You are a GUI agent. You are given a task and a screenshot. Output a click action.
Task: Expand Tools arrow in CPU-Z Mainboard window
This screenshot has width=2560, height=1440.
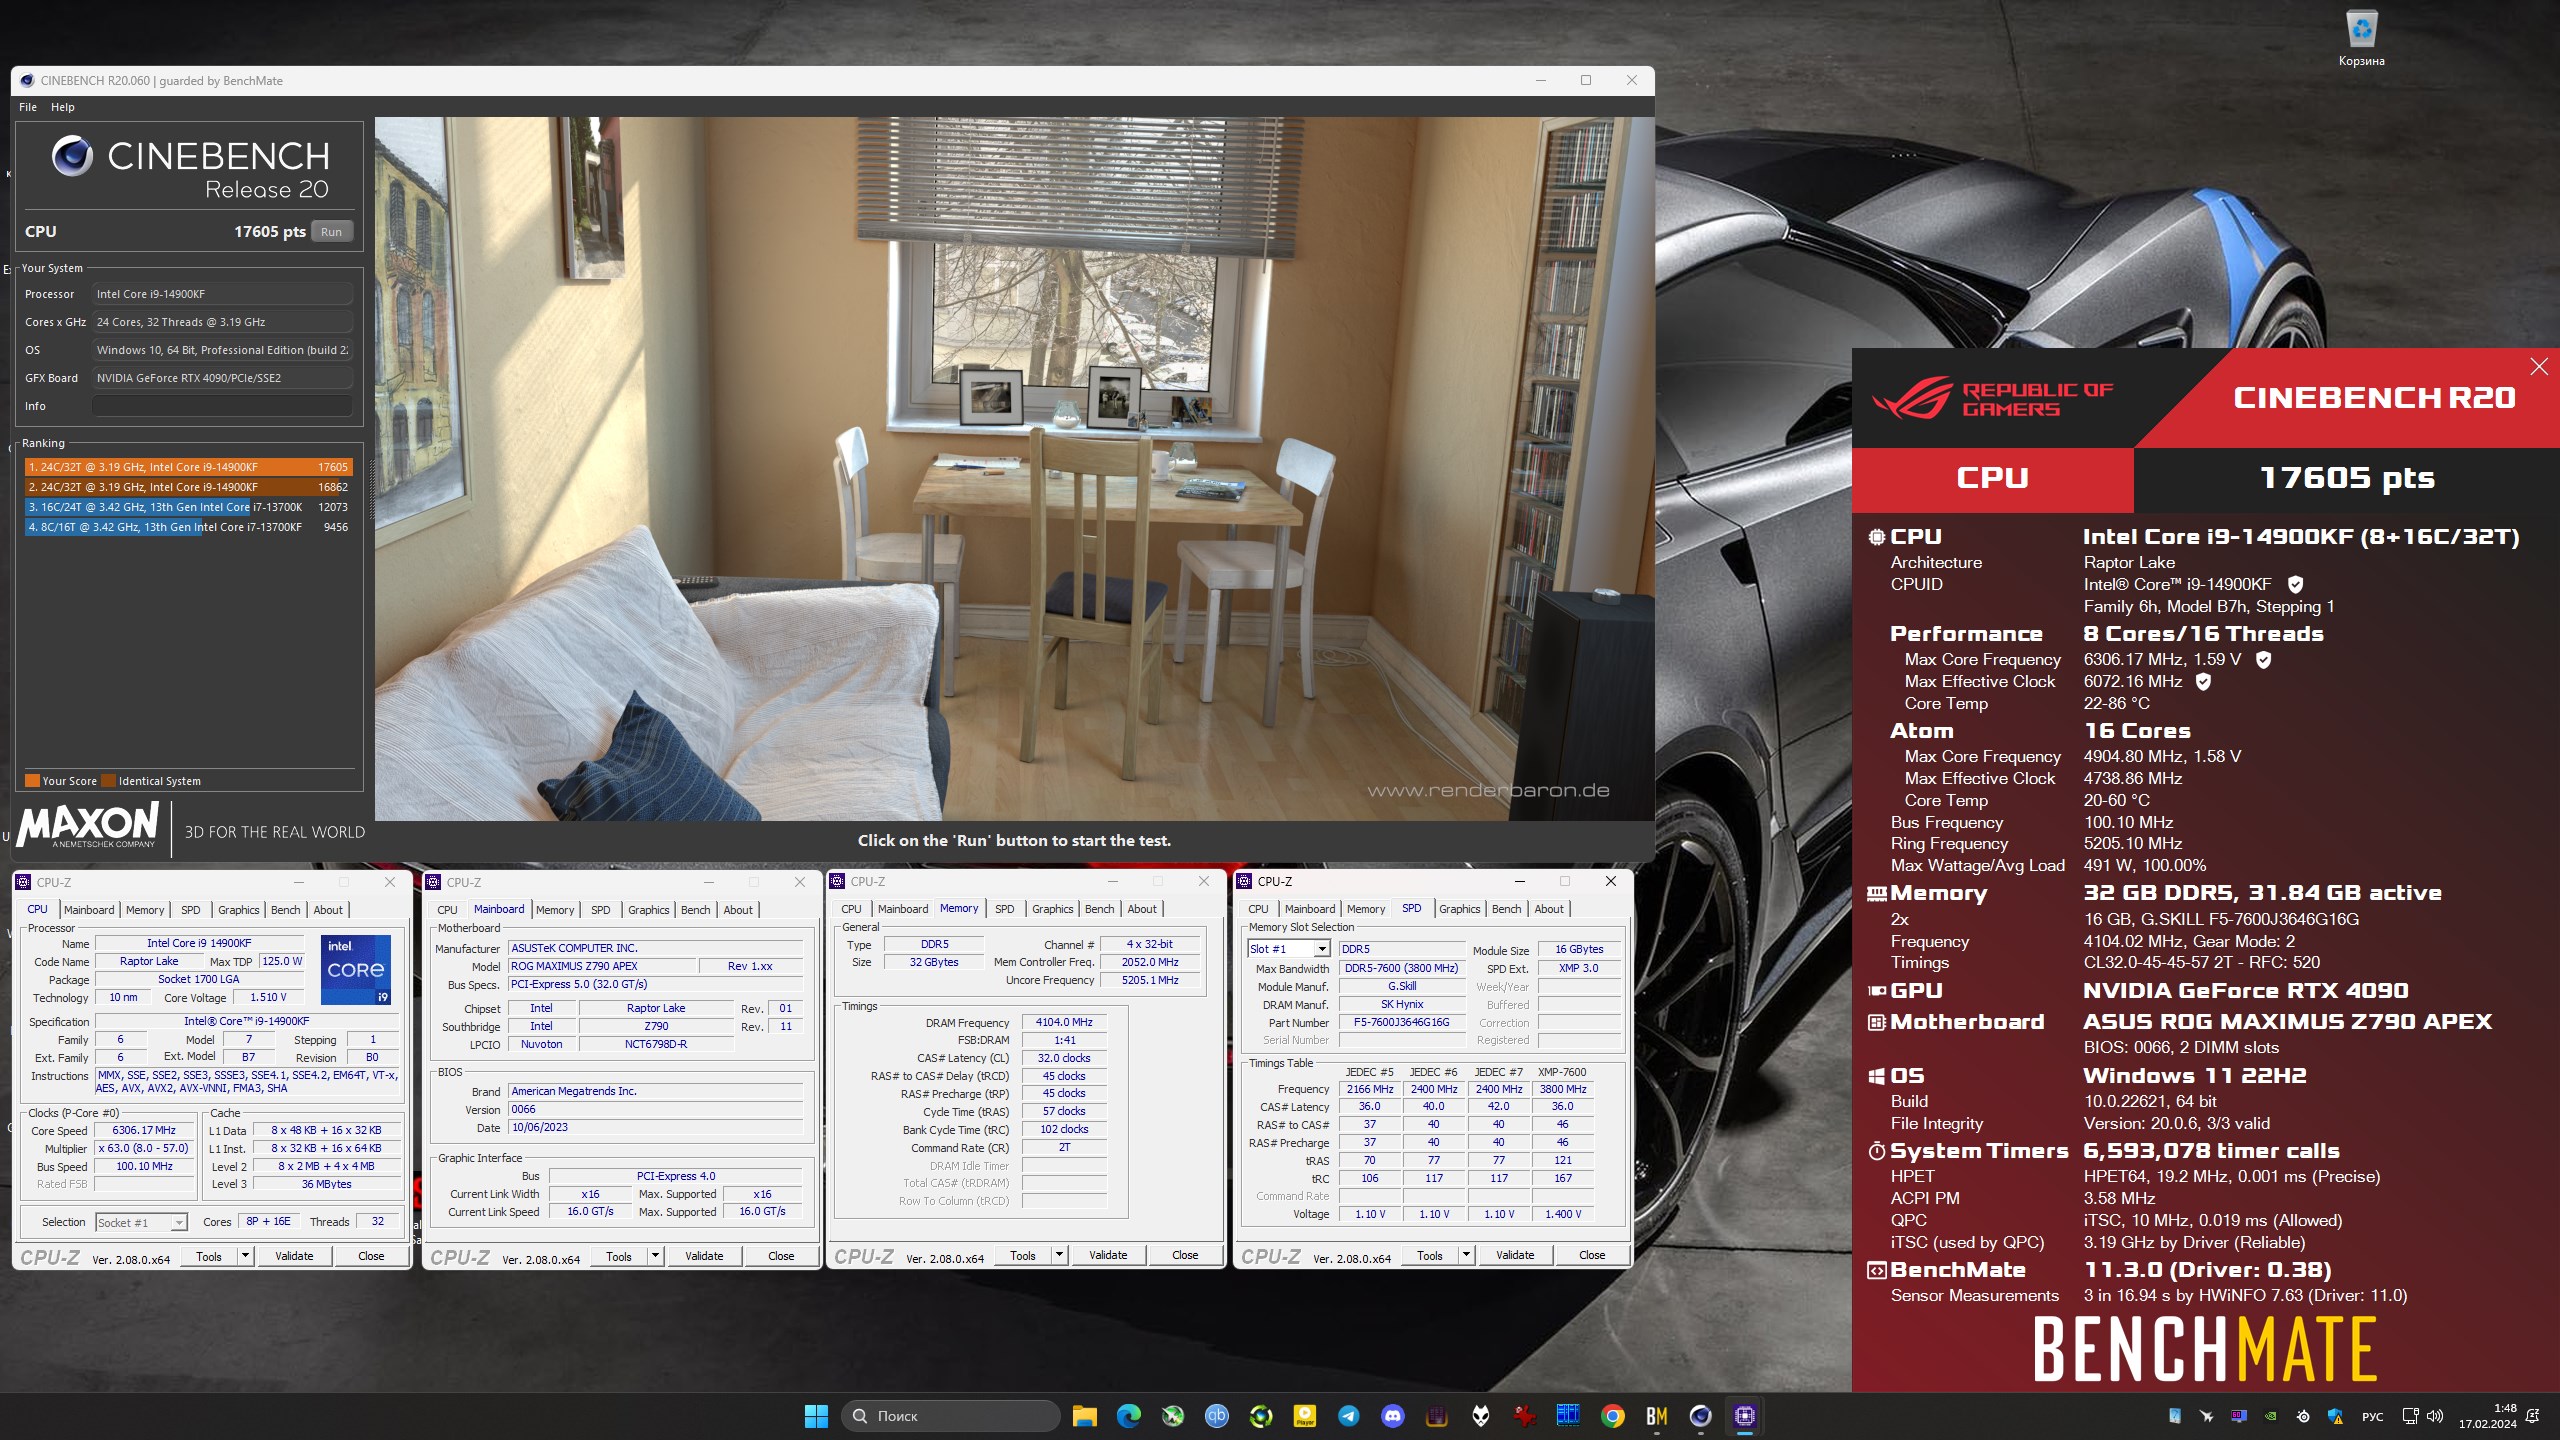(655, 1256)
